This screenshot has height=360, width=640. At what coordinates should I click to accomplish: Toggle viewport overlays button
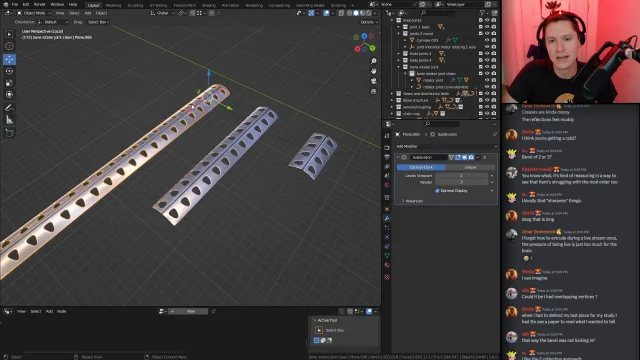327,13
